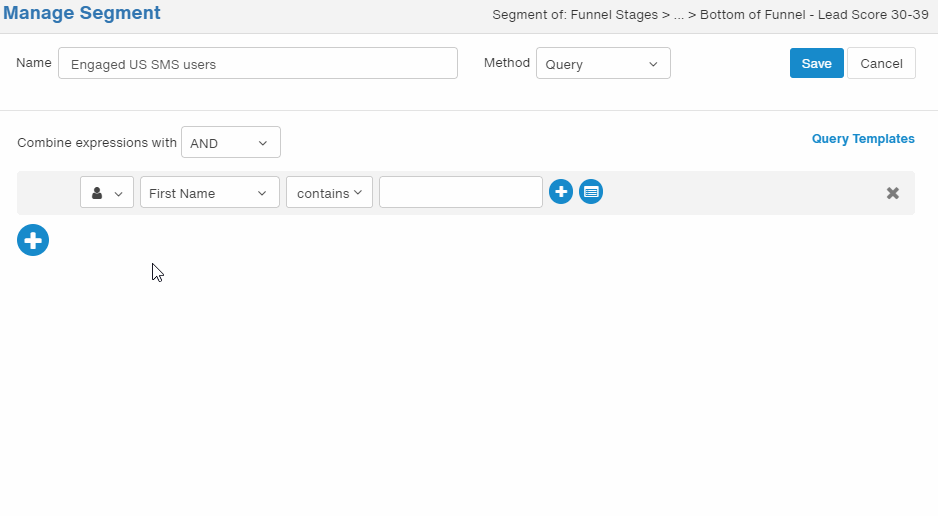
Task: Open the First Name field dropdown
Action: tap(210, 192)
